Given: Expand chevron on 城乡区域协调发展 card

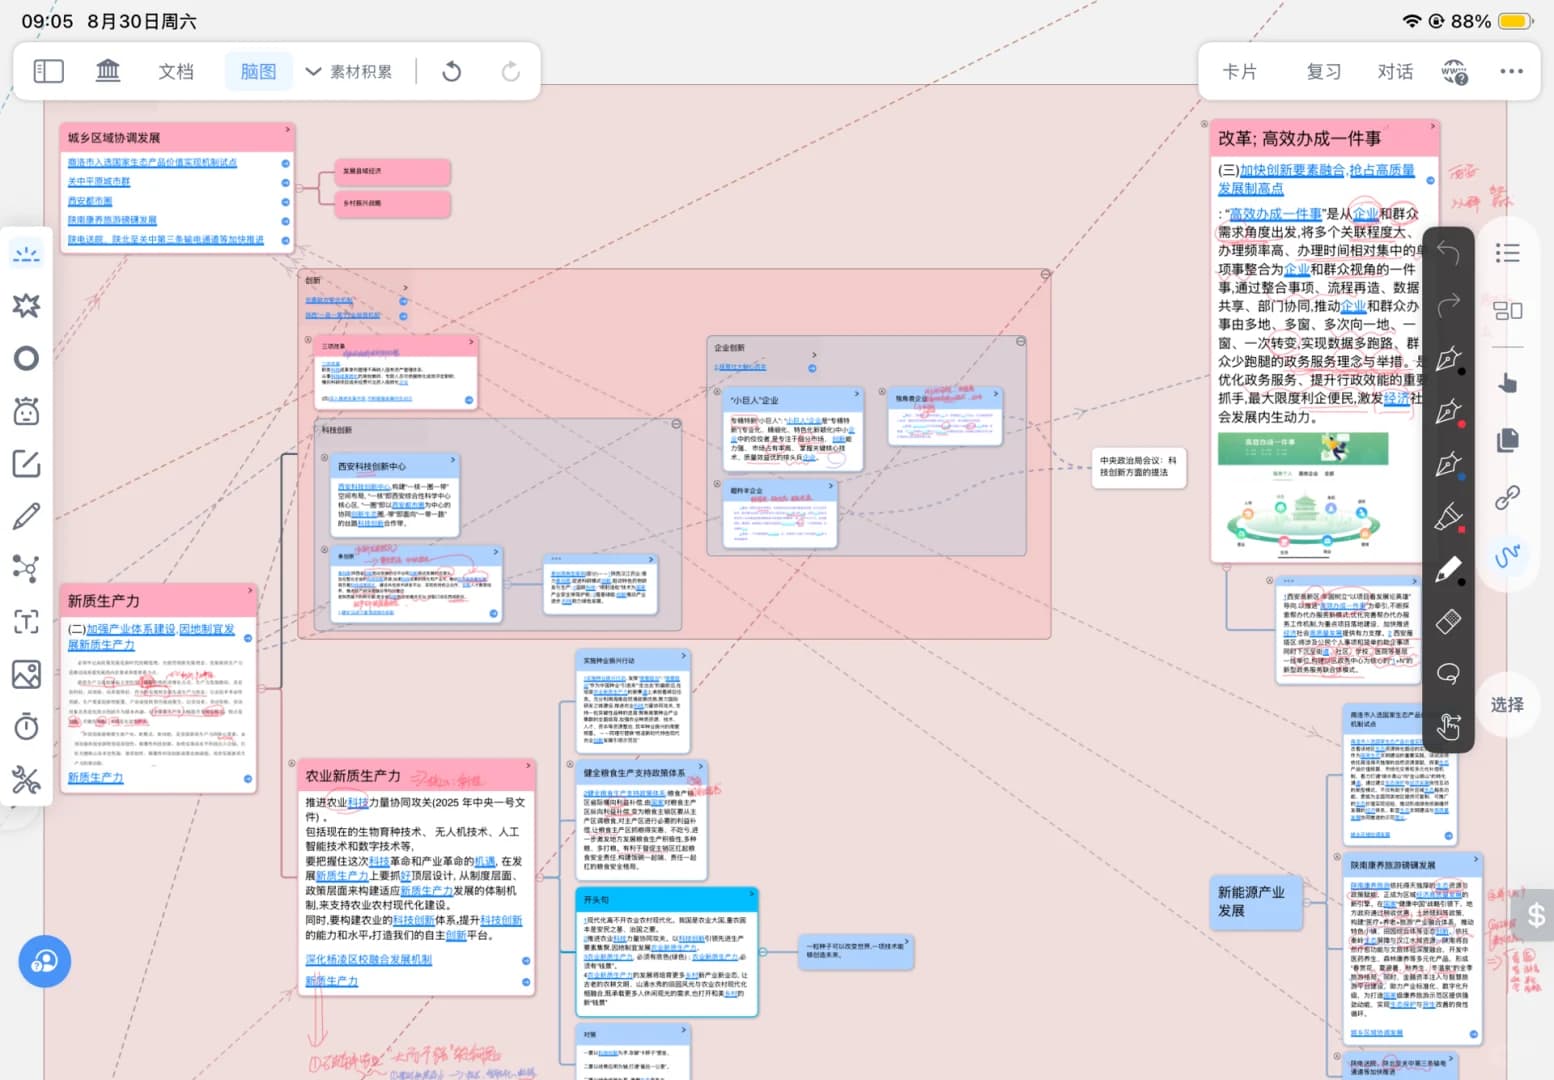Looking at the screenshot, I should tap(287, 130).
